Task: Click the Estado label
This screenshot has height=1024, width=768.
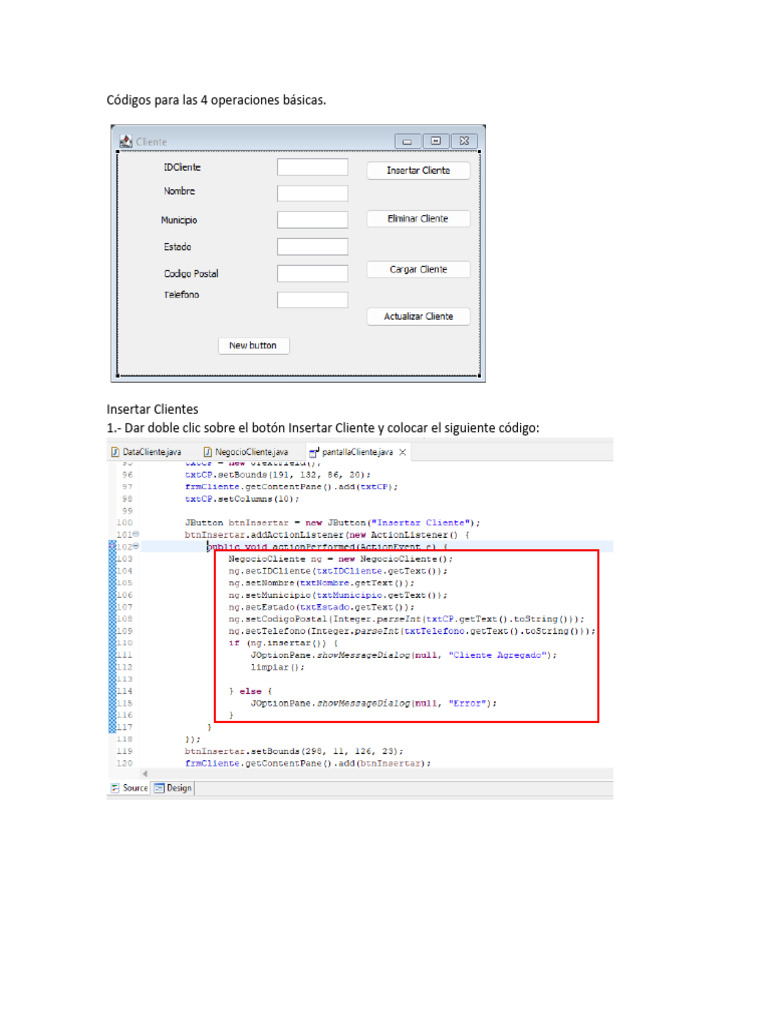Action: pos(178,247)
